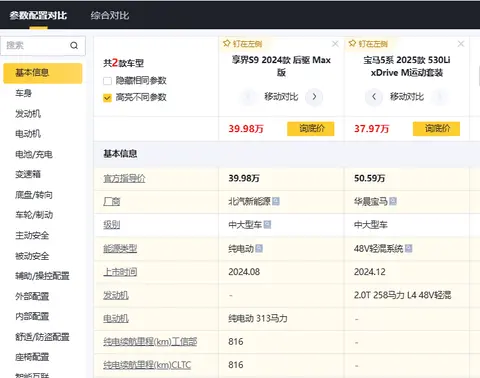Screen dimensions: 480x378
Task: Click 询底价 button for 宝马5系
Action: pos(436,129)
